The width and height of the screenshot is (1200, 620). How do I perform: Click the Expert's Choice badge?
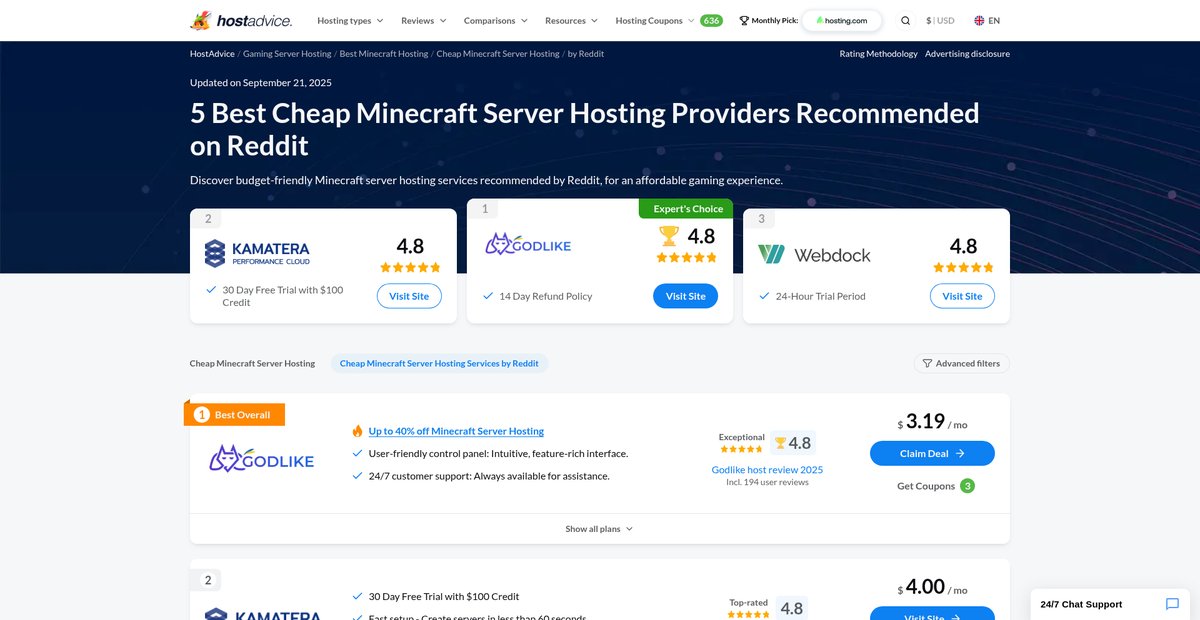point(687,208)
